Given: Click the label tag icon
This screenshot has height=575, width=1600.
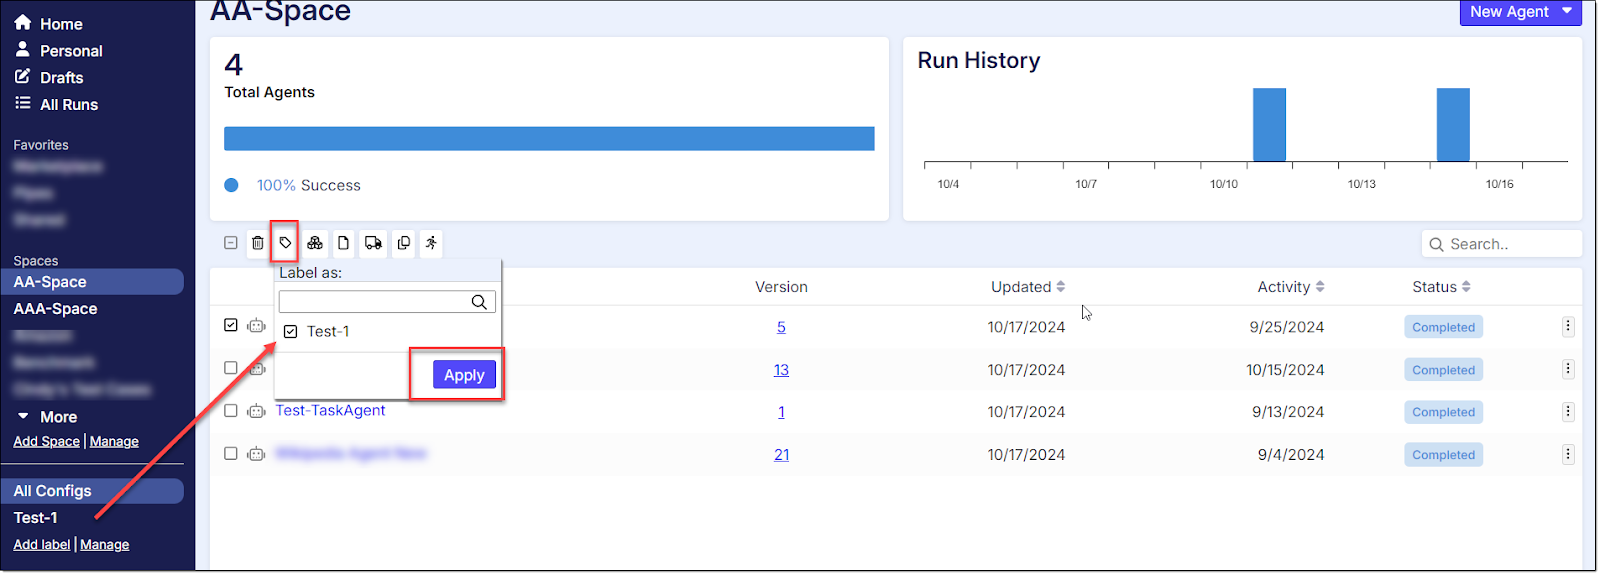Looking at the screenshot, I should click(x=285, y=243).
